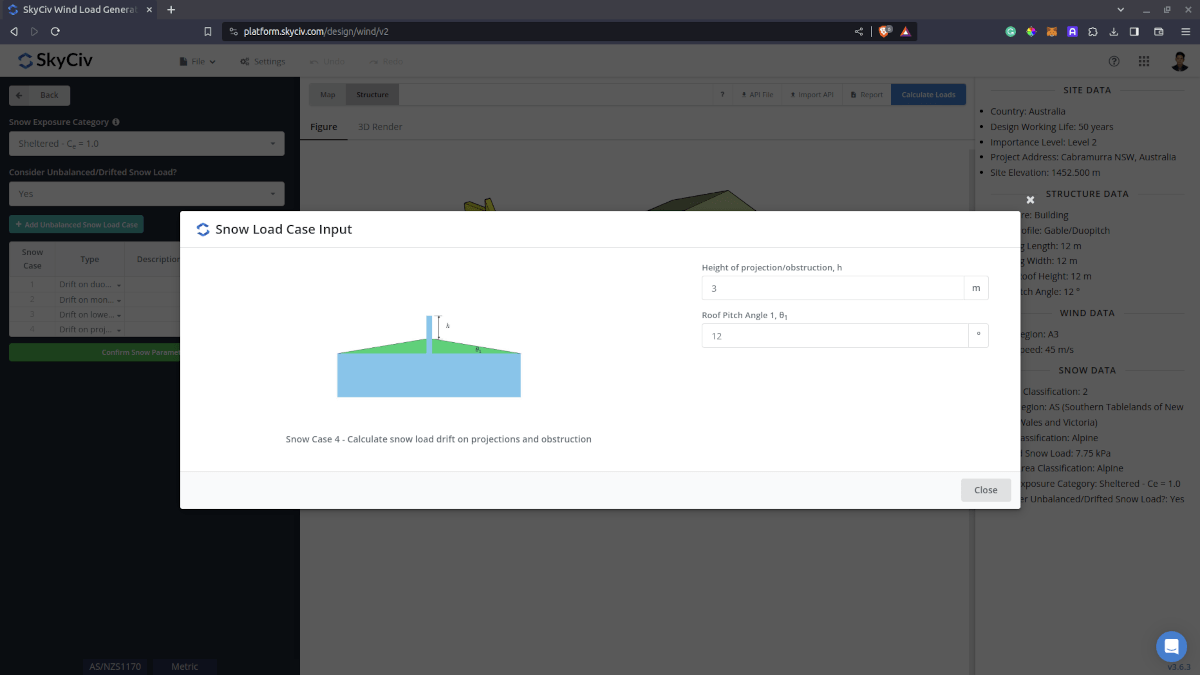1200x675 pixels.
Task: Open the MetaMask fox extension icon
Action: click(x=1051, y=31)
